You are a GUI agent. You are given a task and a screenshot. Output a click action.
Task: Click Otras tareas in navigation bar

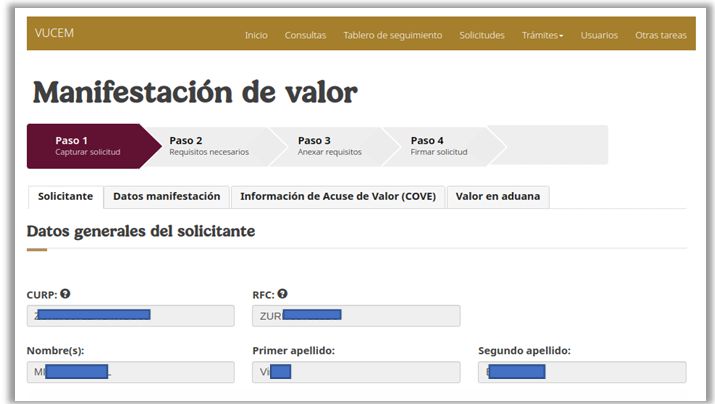coord(660,35)
